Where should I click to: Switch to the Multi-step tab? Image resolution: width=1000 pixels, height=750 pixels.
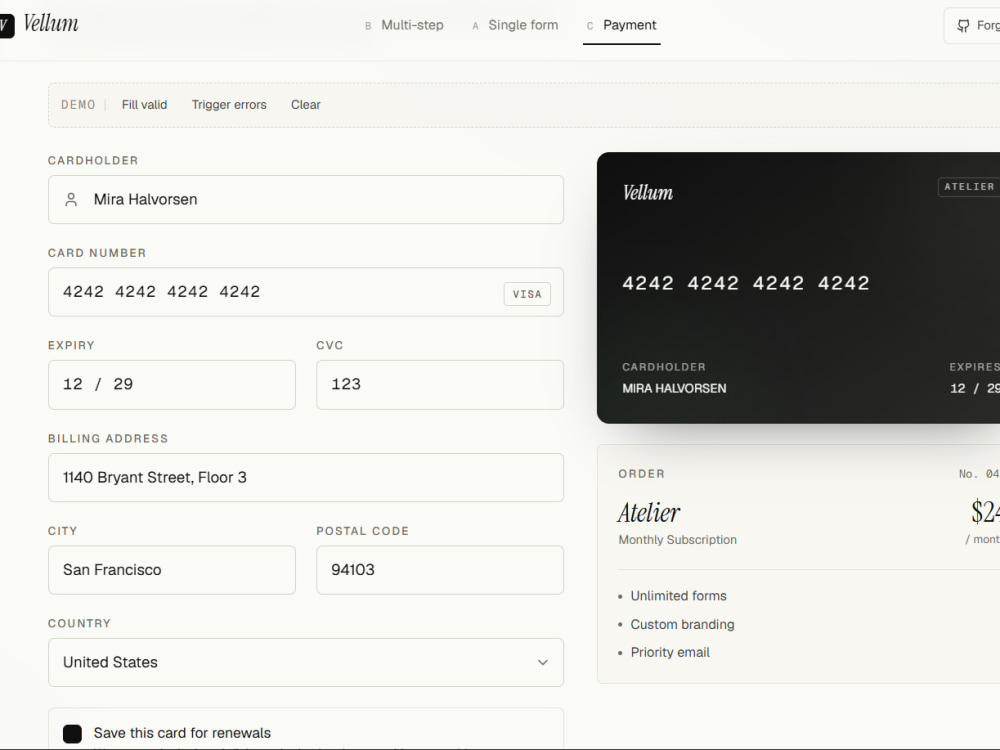[x=404, y=26]
